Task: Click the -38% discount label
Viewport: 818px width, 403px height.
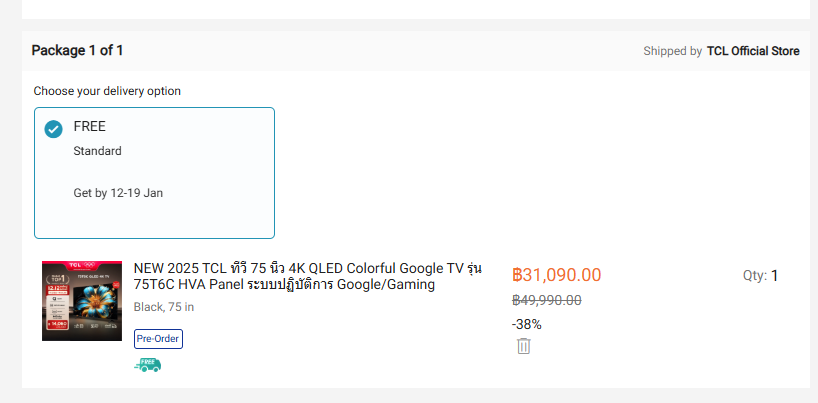Action: [x=526, y=324]
